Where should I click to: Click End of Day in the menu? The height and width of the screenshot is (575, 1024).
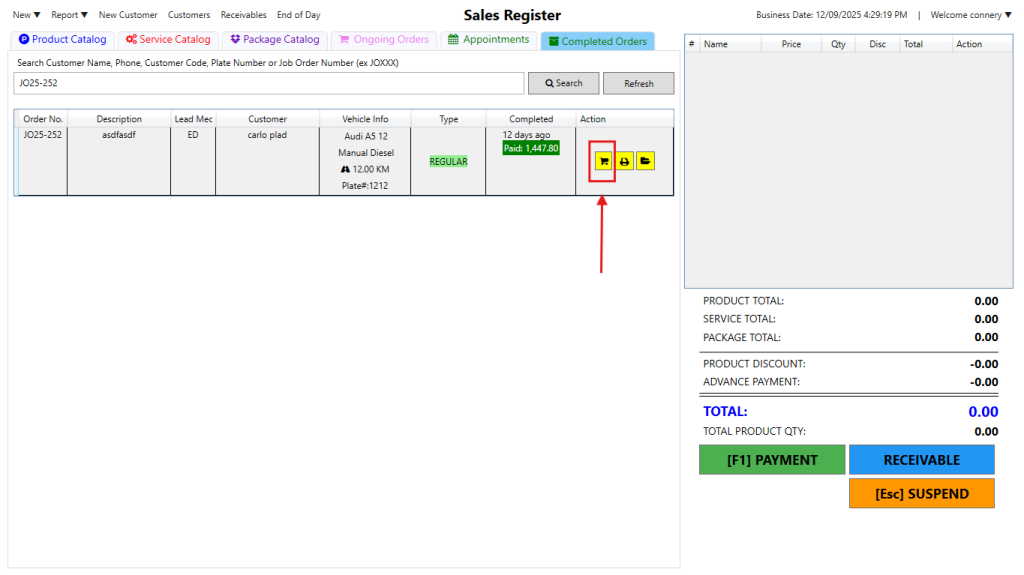point(299,15)
